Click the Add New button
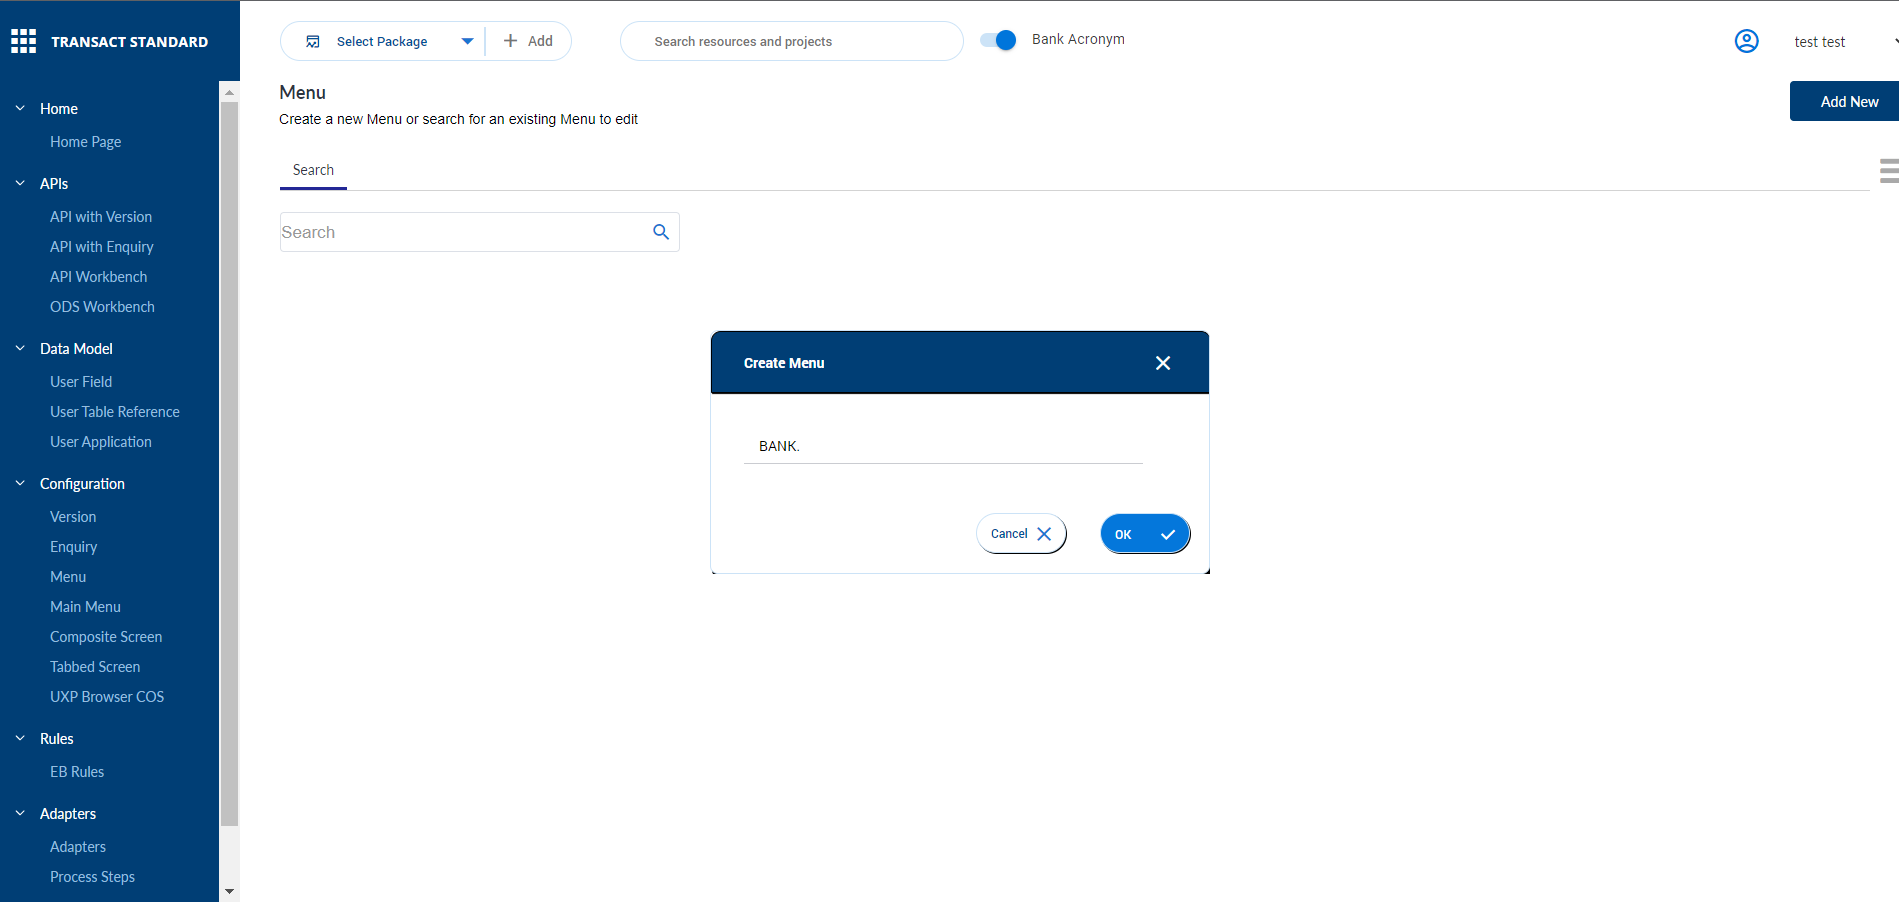This screenshot has height=902, width=1899. 1847,102
